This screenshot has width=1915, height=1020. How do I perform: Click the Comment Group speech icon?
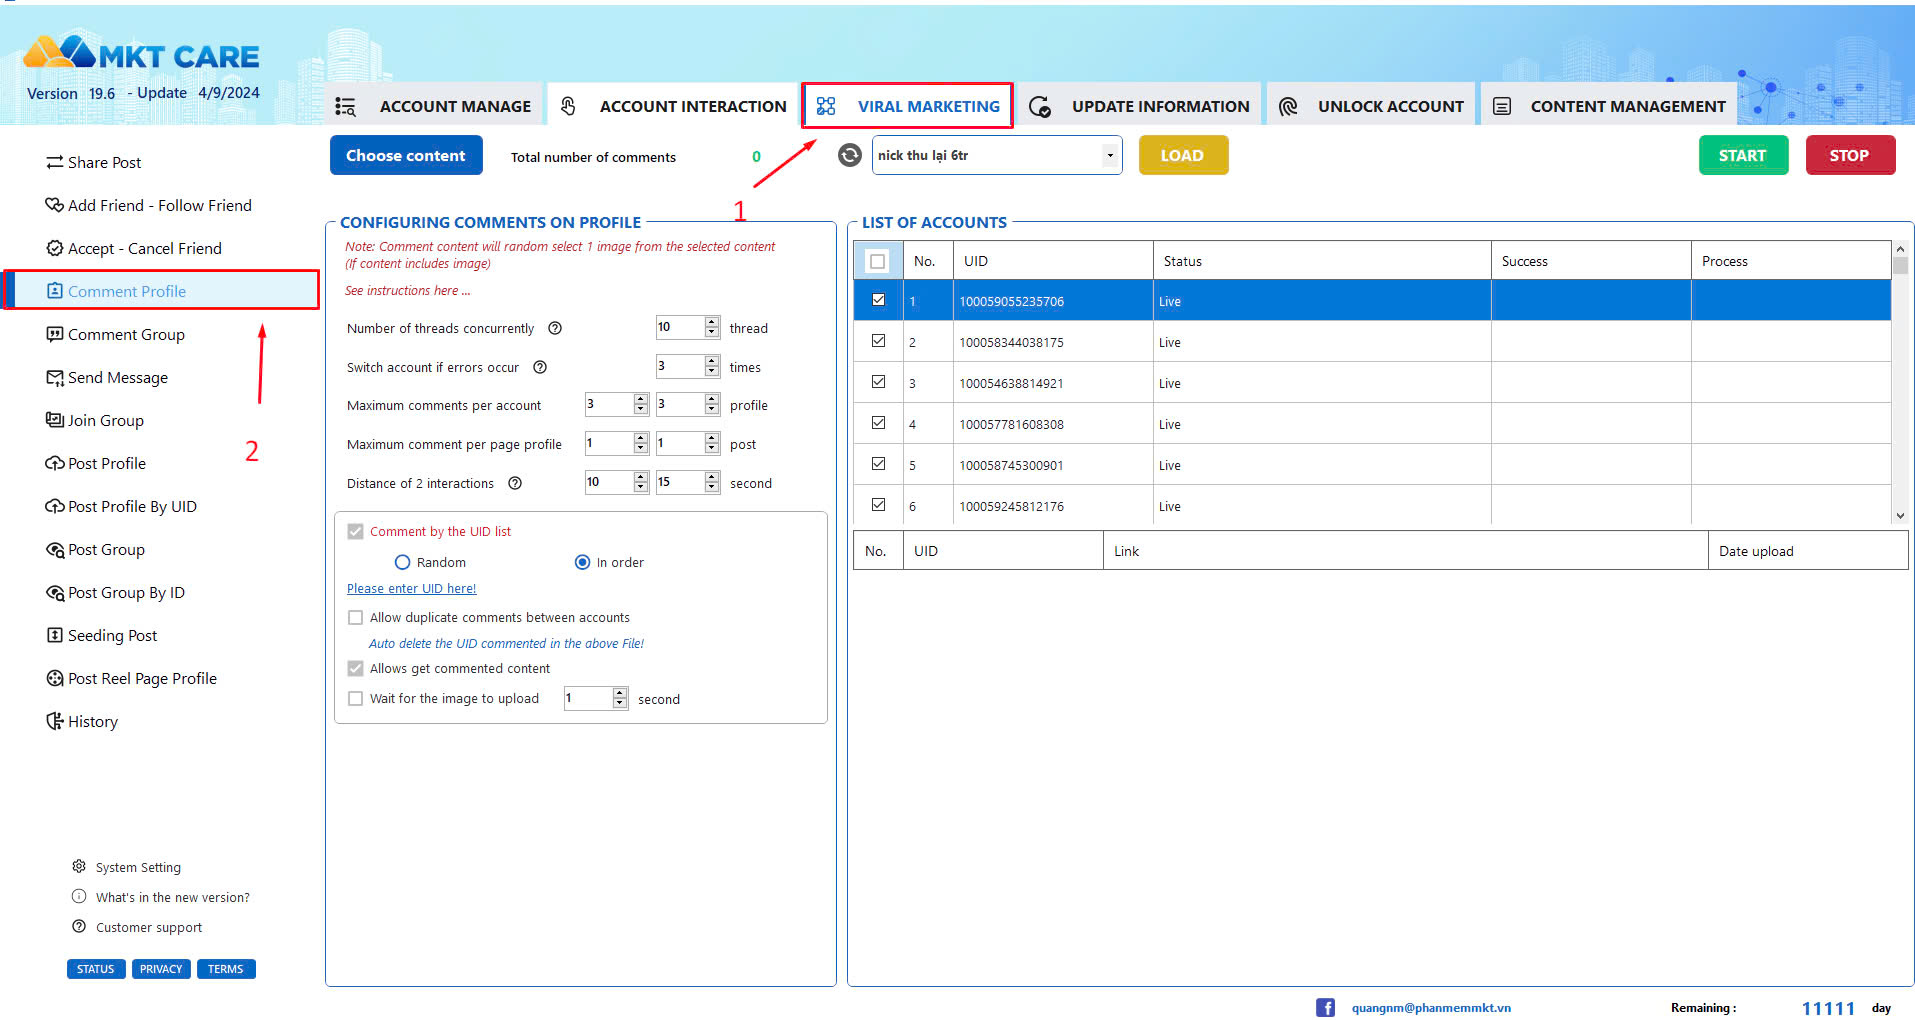pyautogui.click(x=55, y=334)
